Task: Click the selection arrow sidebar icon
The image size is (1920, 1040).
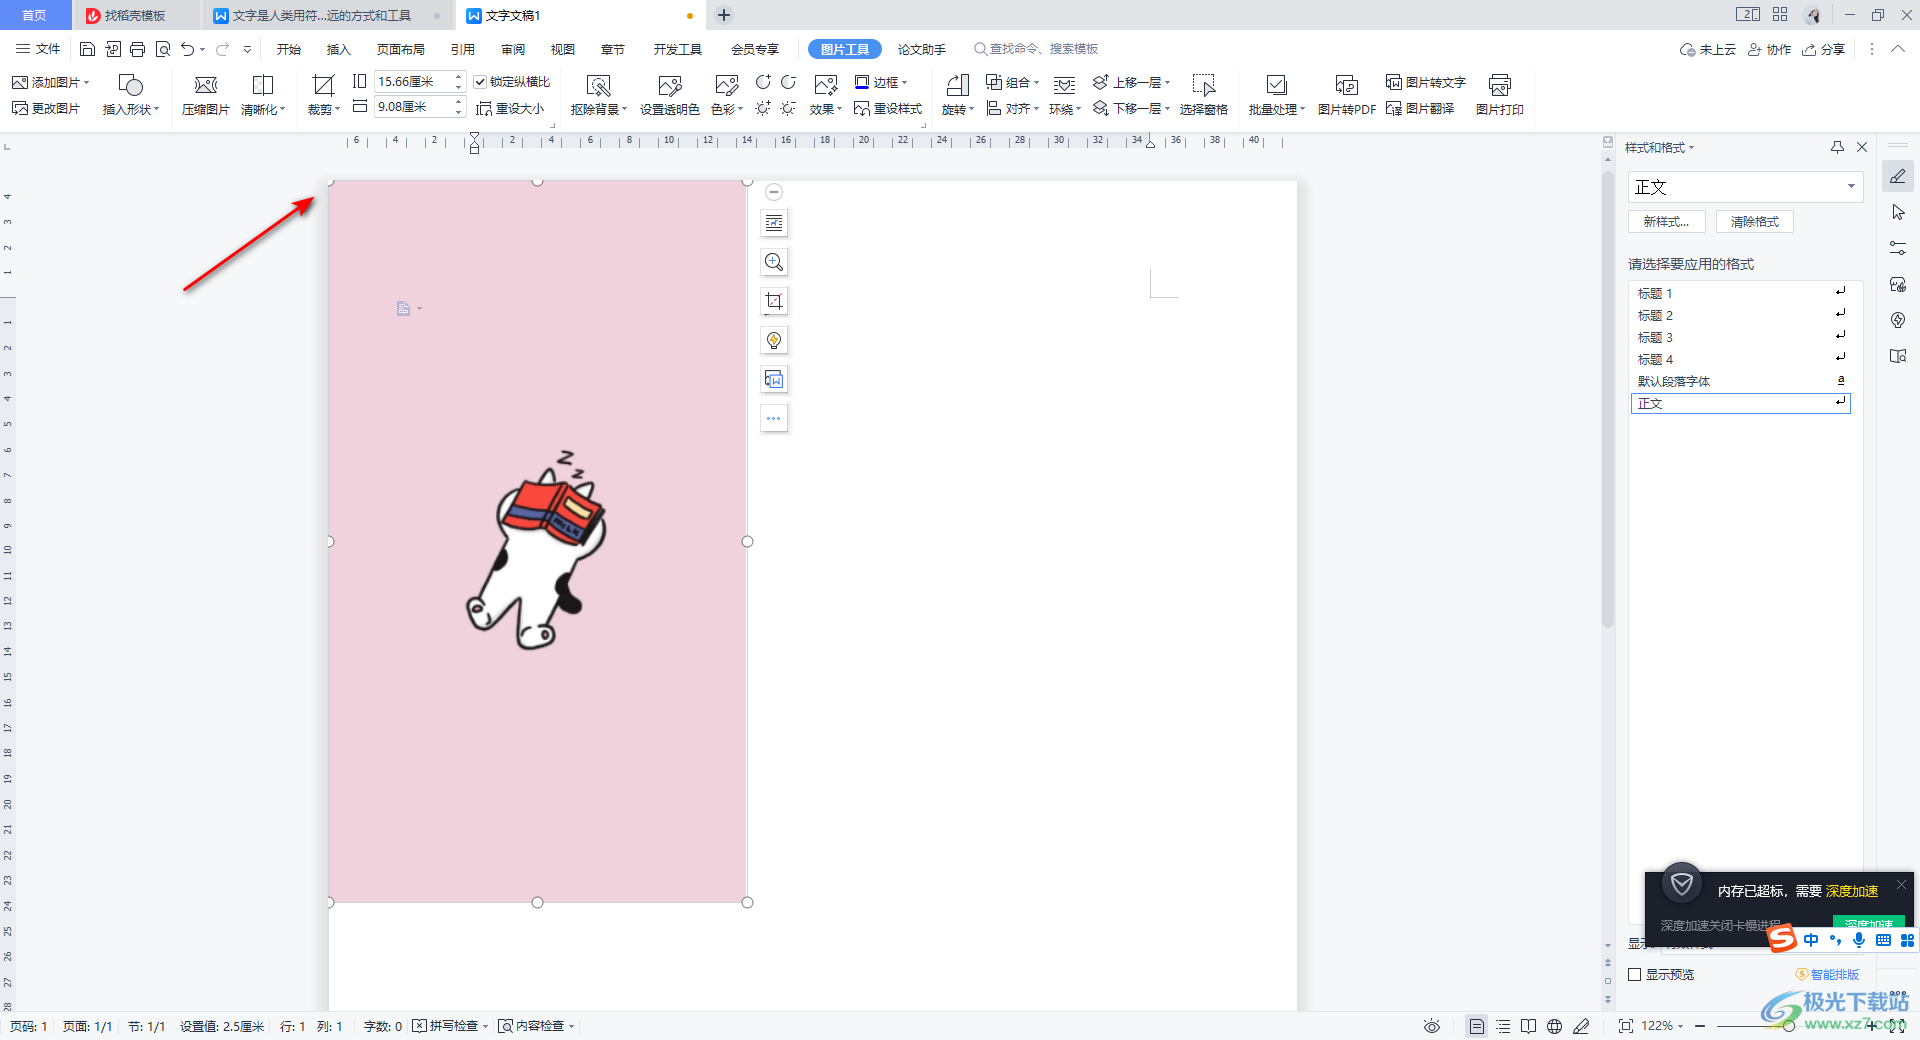Action: tap(1898, 212)
